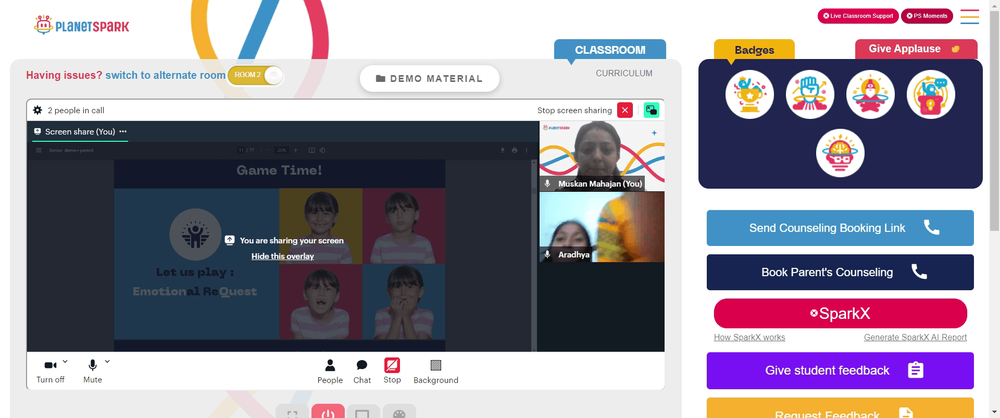Screen dimensions: 1000x418
Task: Click Book Parent's Counseling button
Action: [x=840, y=272]
